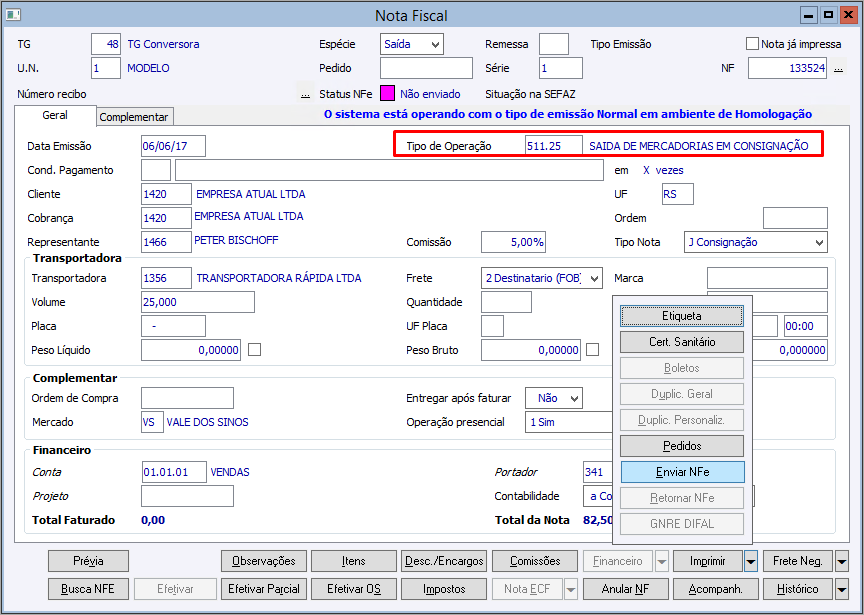The width and height of the screenshot is (864, 615).
Task: Click the Imprimir button
Action: pos(708,561)
